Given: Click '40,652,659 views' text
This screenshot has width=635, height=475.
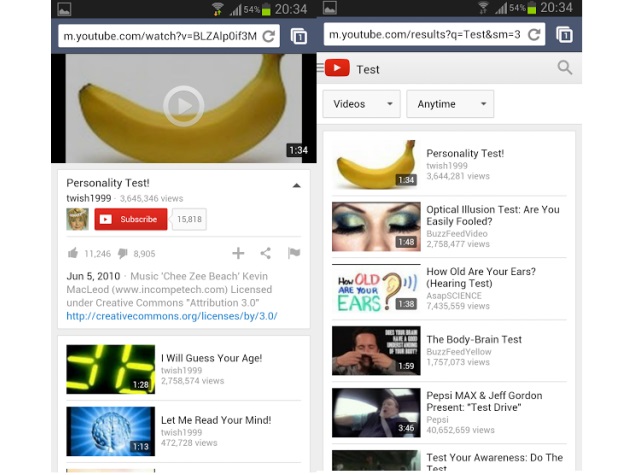Looking at the screenshot, I should coord(460,430).
